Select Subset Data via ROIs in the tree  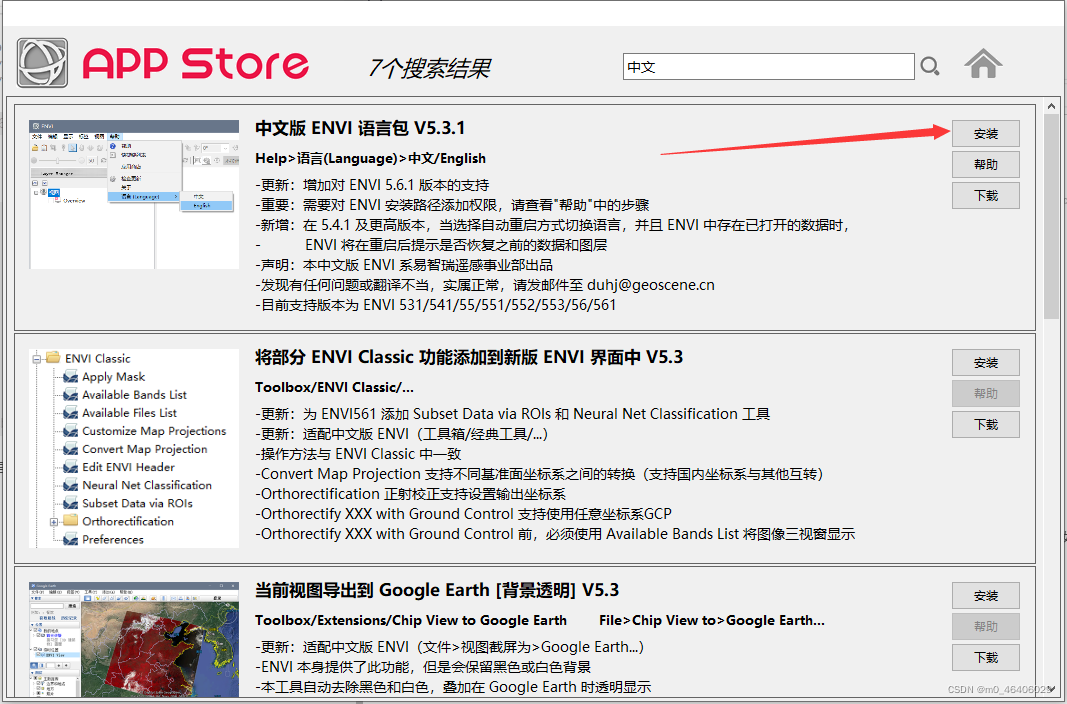pyautogui.click(x=137, y=503)
